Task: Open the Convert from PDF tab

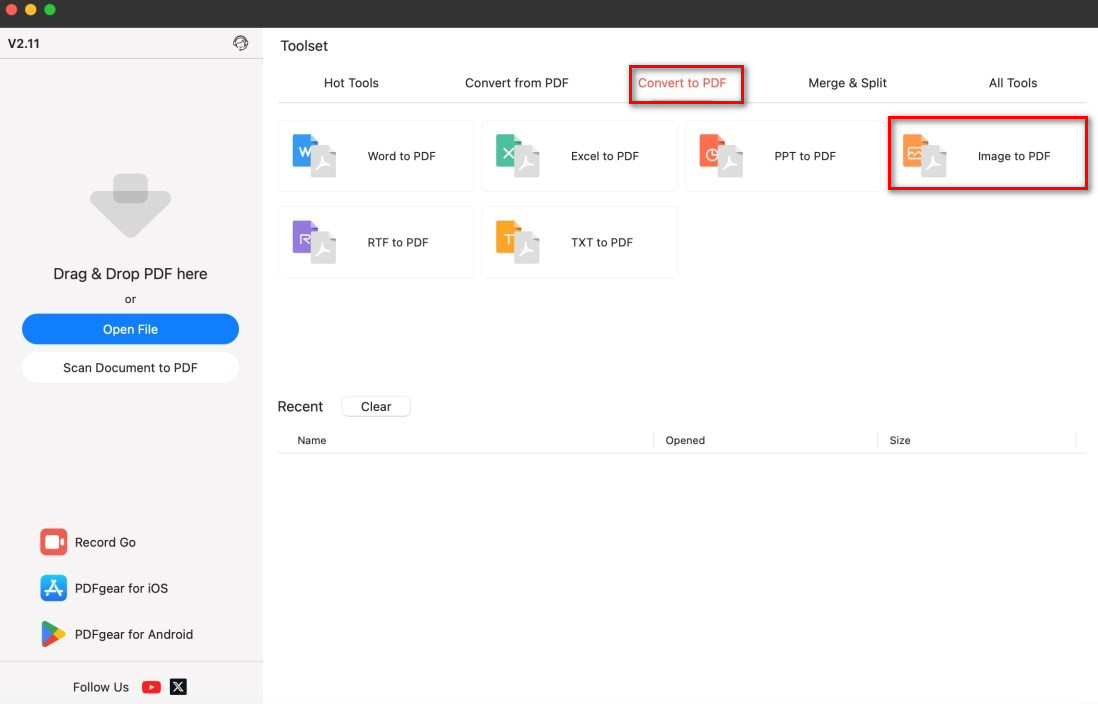Action: click(517, 83)
